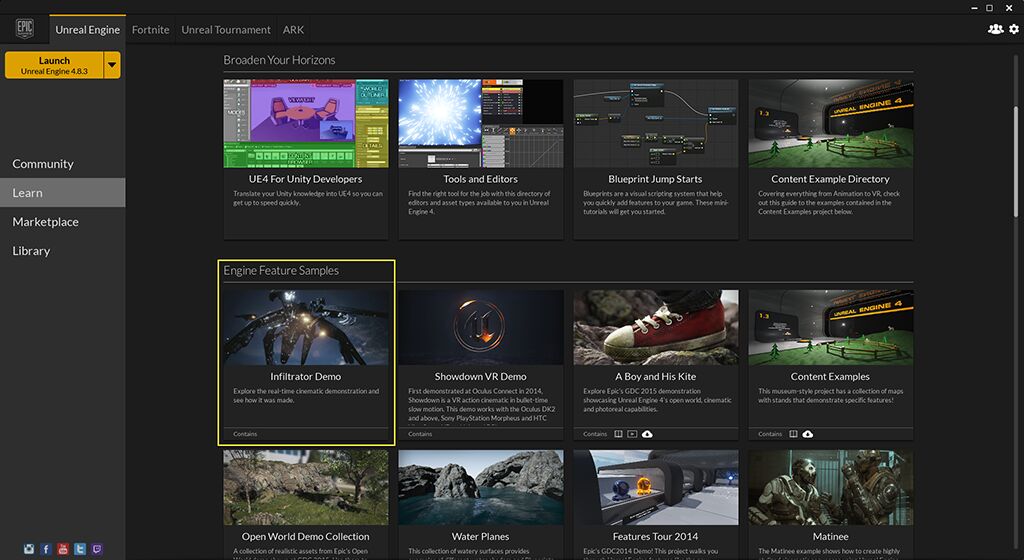Screen dimensions: 1024x560
Task: Switch to the Fortnite tab
Action: point(150,30)
